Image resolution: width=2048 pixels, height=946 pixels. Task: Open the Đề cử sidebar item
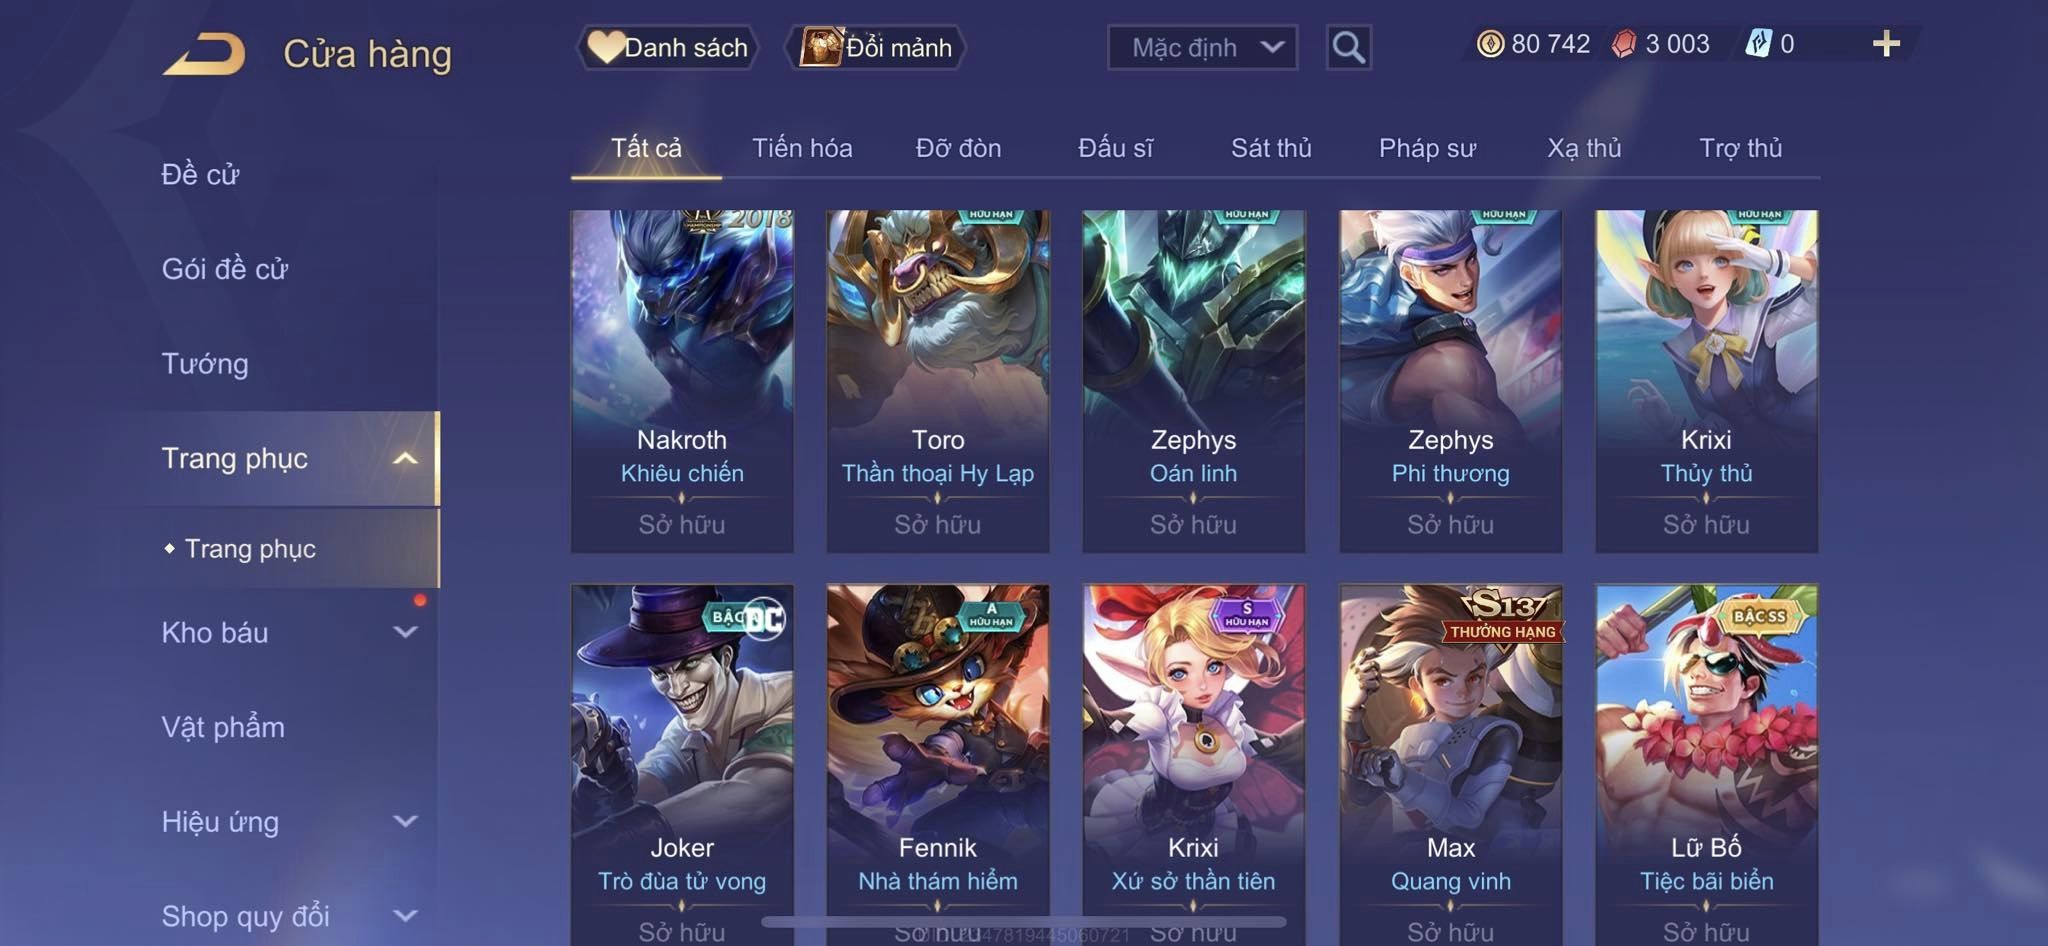(200, 174)
